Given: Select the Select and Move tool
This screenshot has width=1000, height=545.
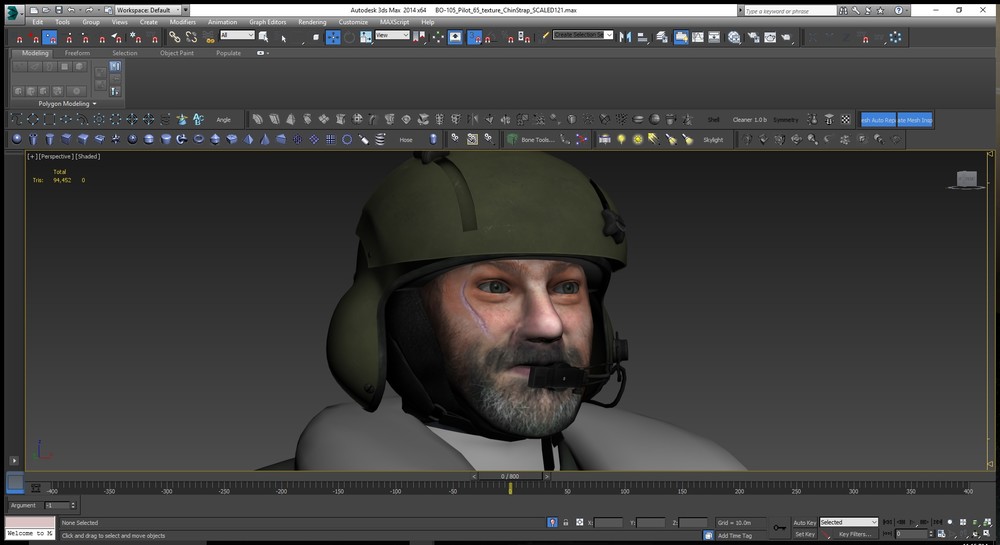Looking at the screenshot, I should (333, 37).
